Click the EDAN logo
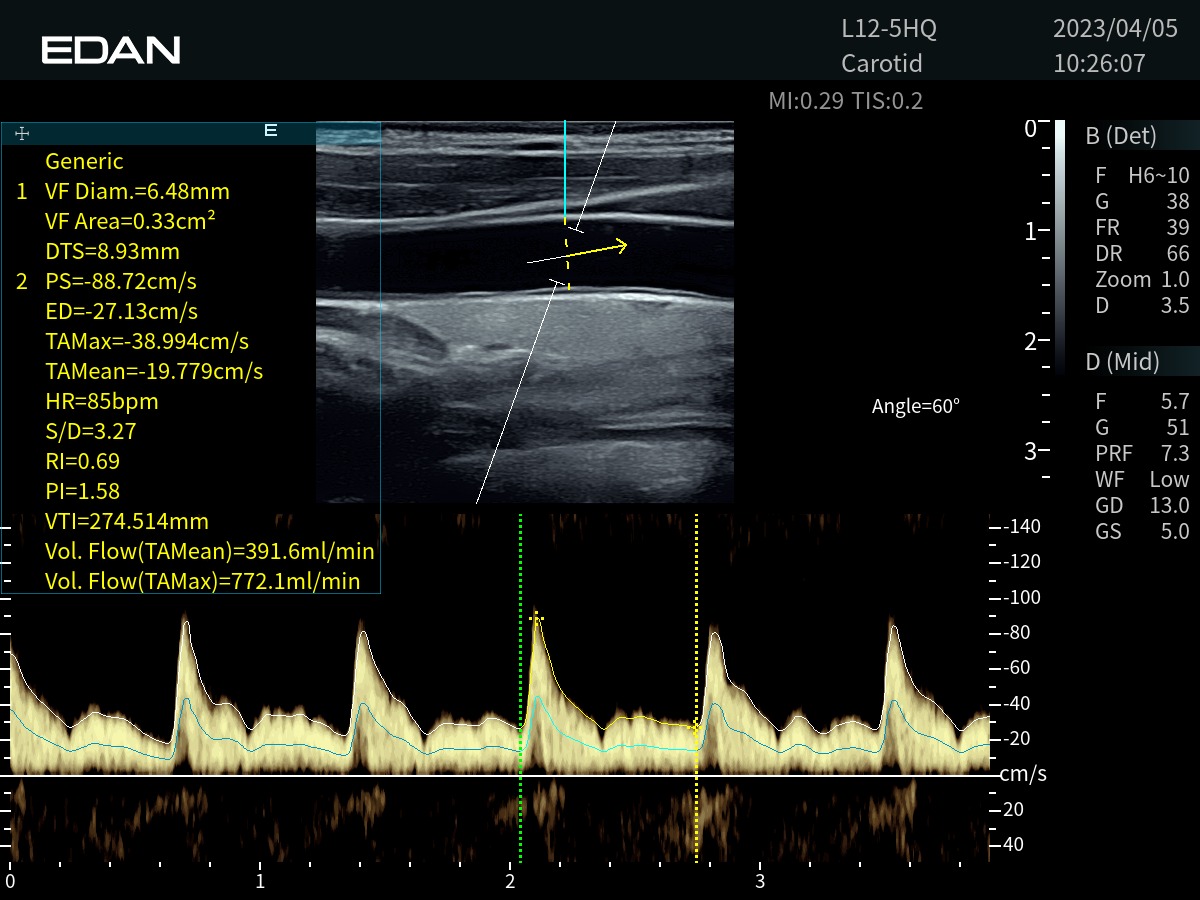 click(x=111, y=51)
